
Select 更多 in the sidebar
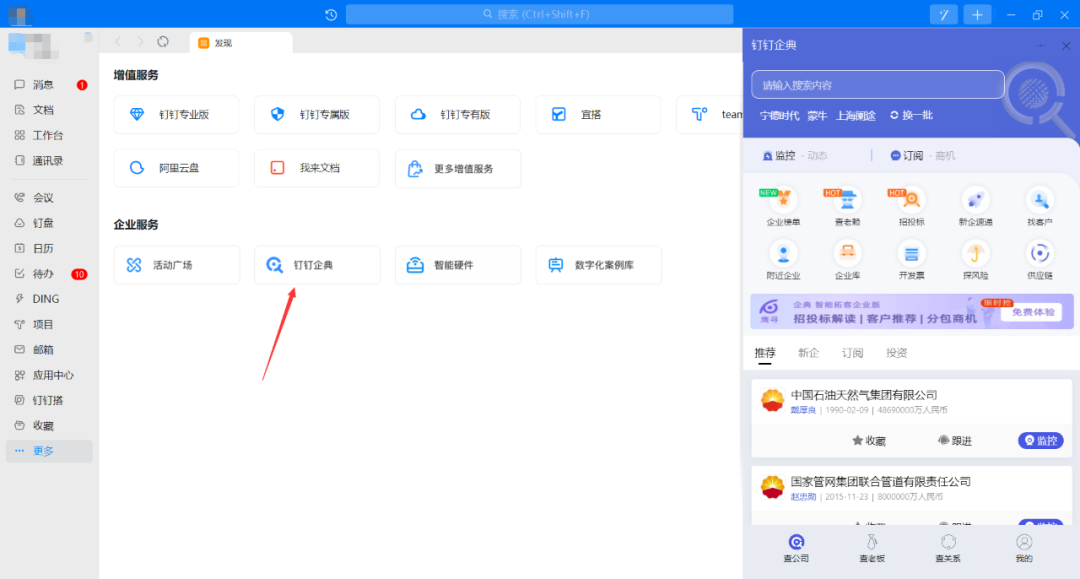point(49,452)
